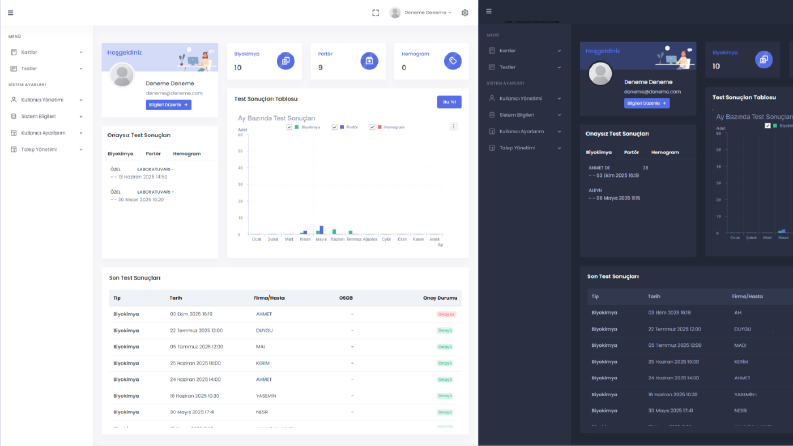The image size is (793, 446).
Task: Click Kullanıcı Ayarlarım icon in light sidebar
Action: point(14,133)
